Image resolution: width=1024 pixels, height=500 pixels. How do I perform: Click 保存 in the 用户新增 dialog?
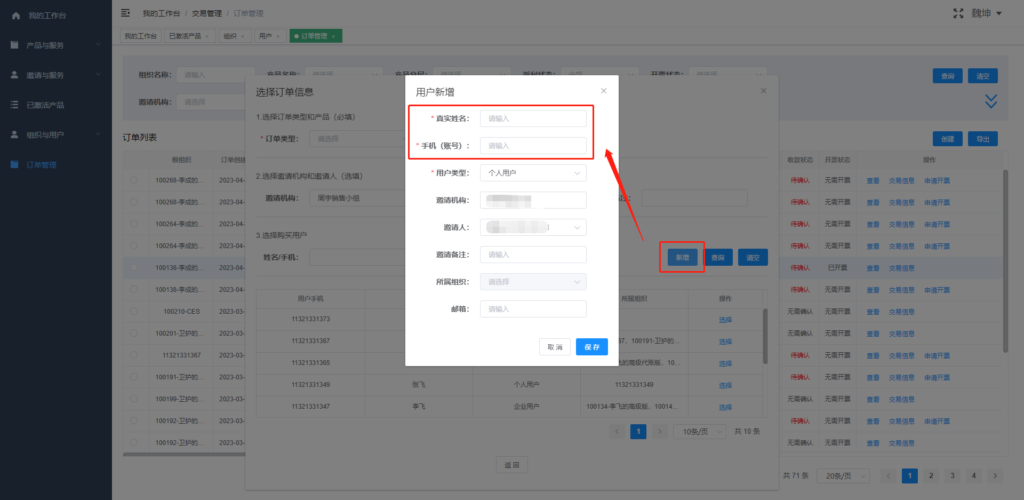[x=592, y=347]
